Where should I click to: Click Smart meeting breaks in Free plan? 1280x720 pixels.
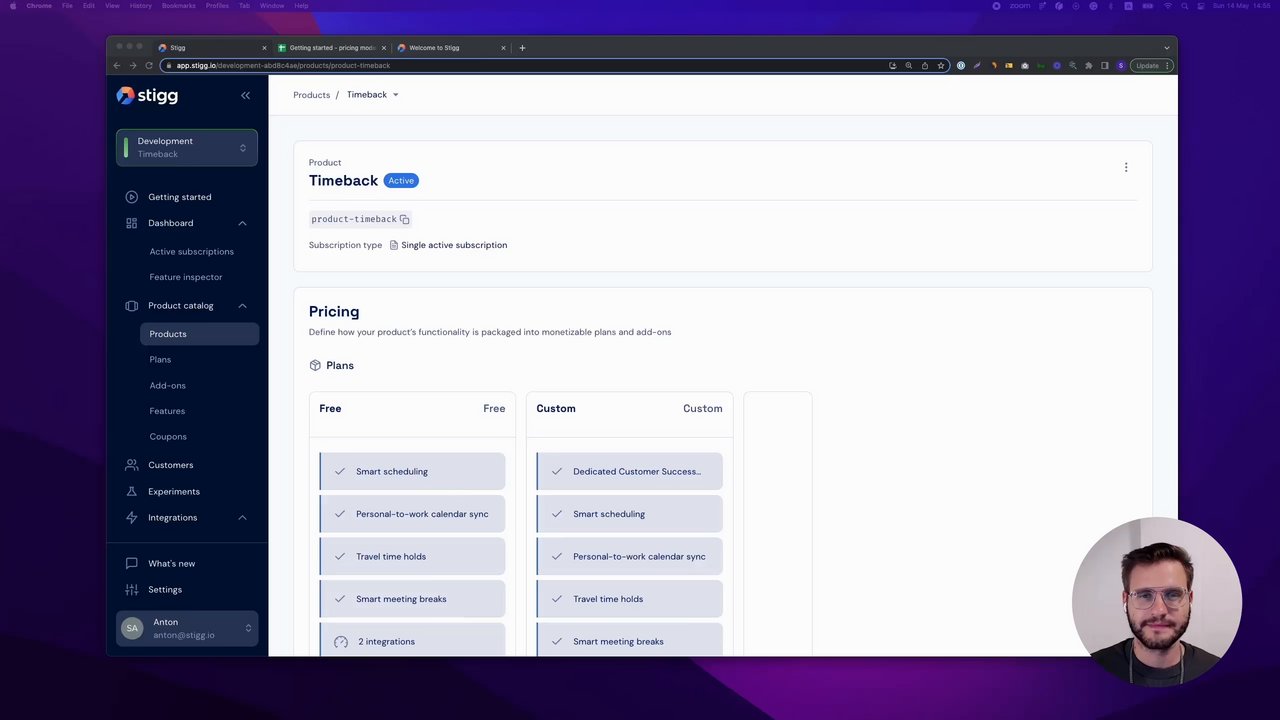pos(412,599)
